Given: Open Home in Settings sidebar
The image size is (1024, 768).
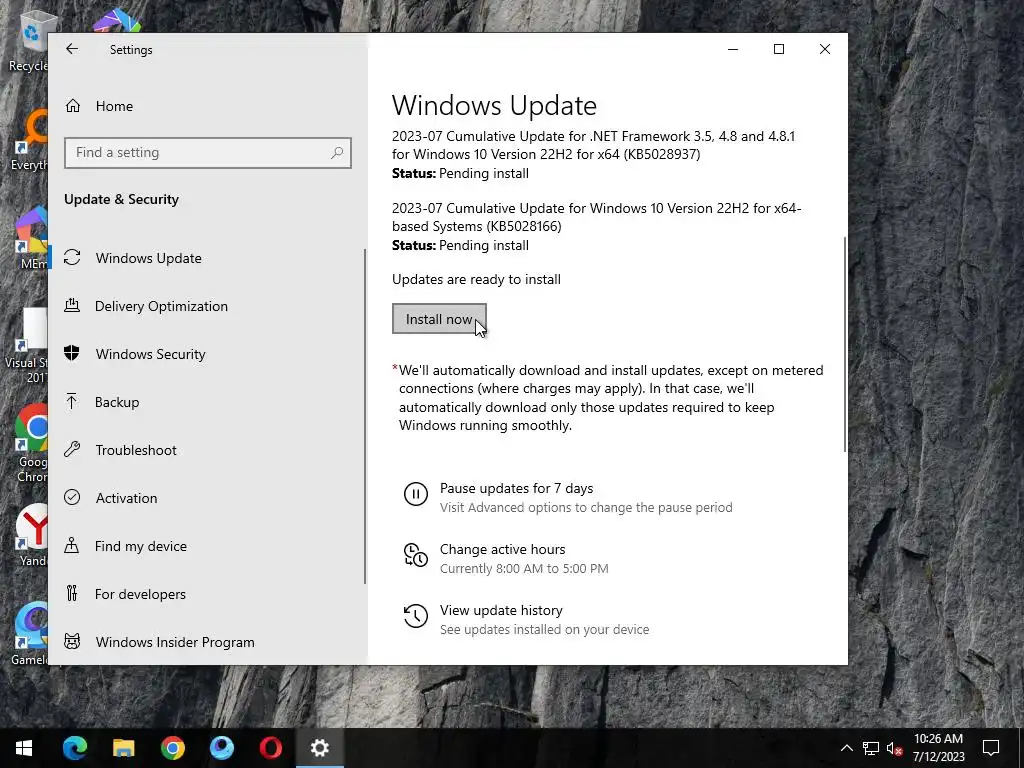Looking at the screenshot, I should click(114, 106).
